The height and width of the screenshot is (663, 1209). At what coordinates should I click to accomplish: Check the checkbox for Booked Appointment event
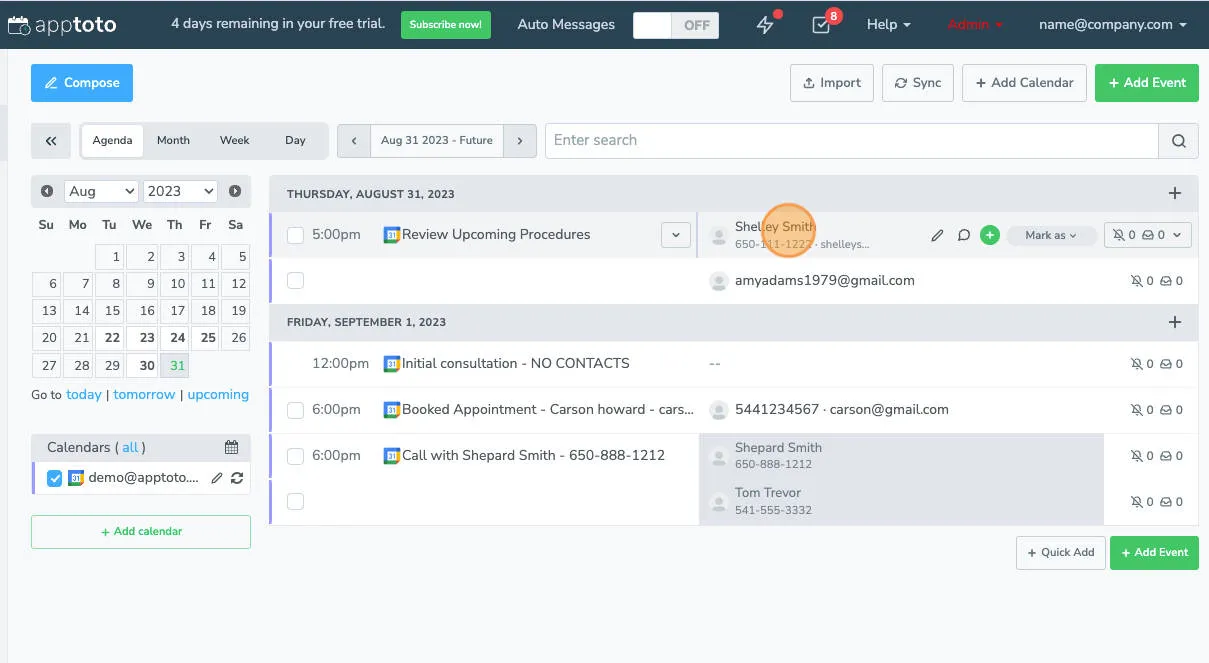click(x=295, y=409)
